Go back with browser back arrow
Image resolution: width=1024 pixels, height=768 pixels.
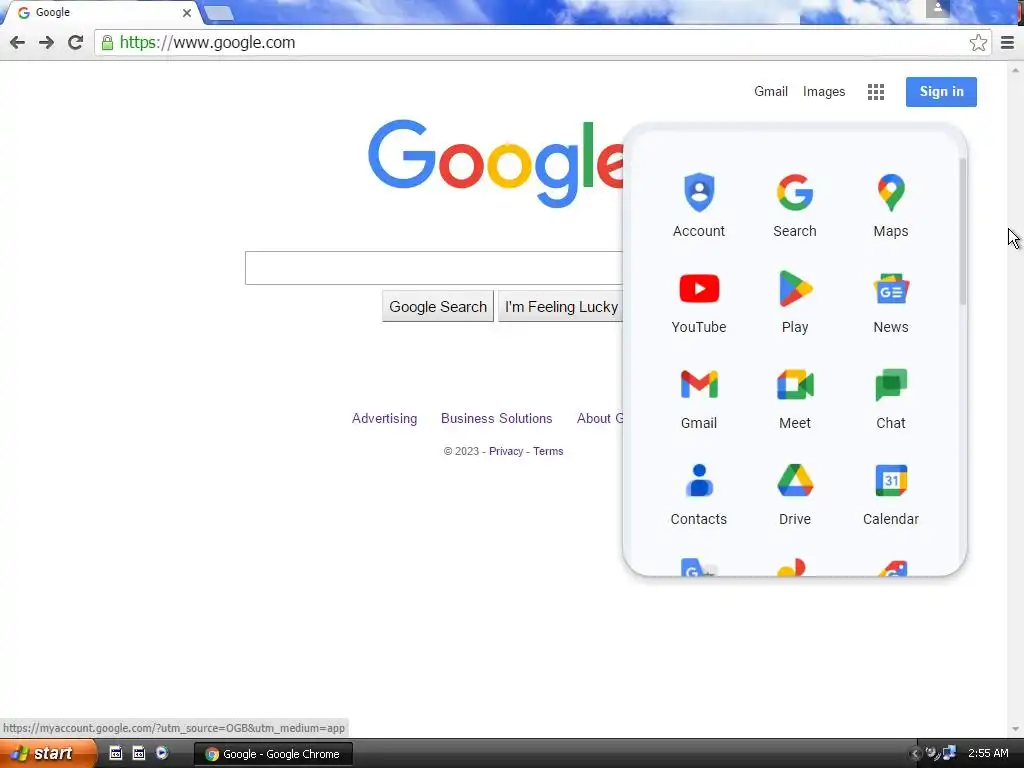18,42
